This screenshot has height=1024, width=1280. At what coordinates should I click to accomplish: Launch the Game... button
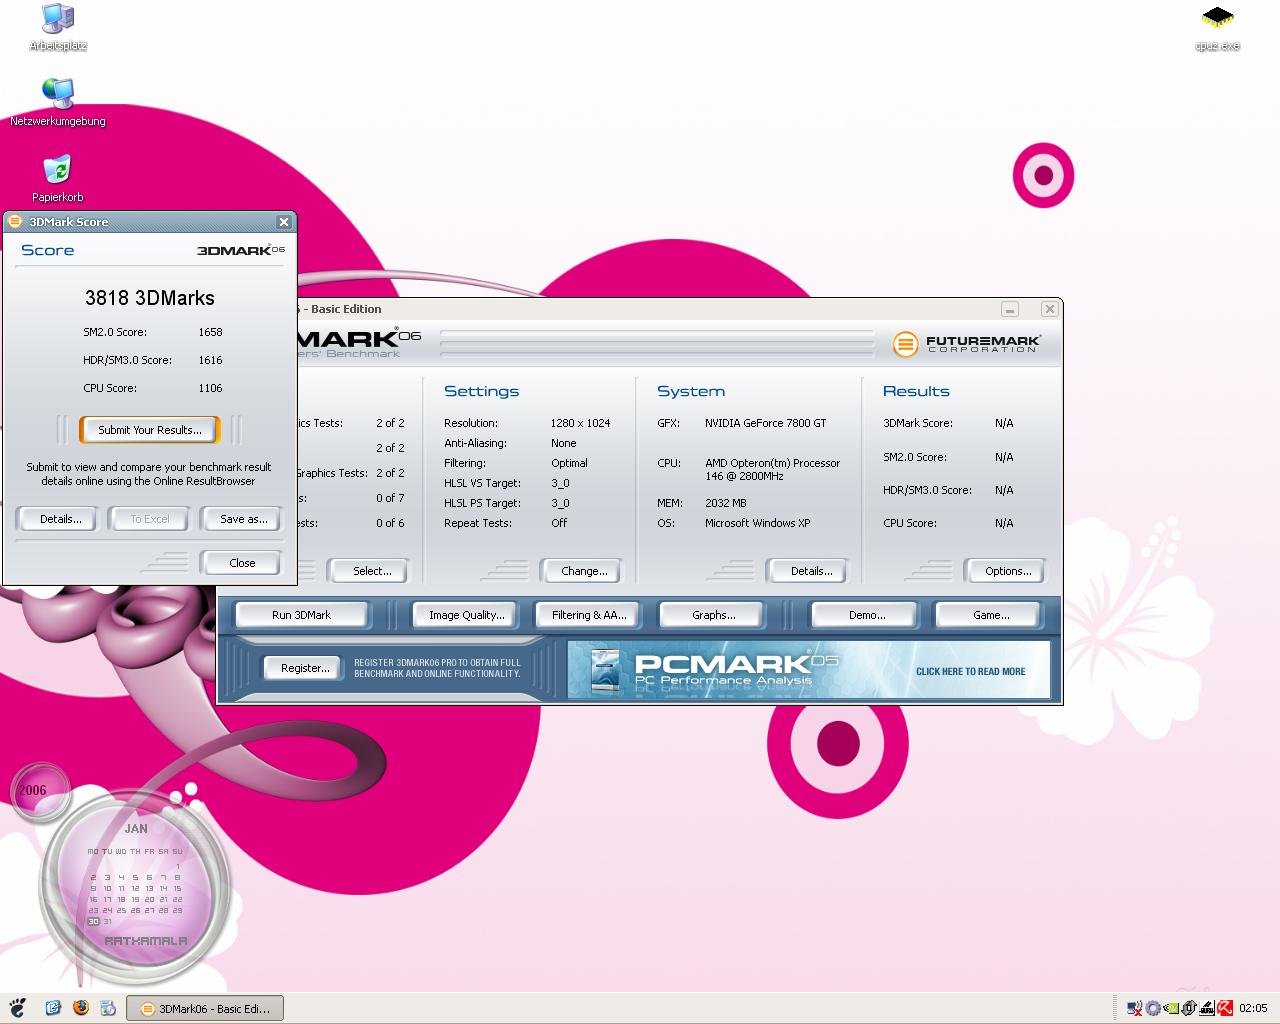pos(990,615)
